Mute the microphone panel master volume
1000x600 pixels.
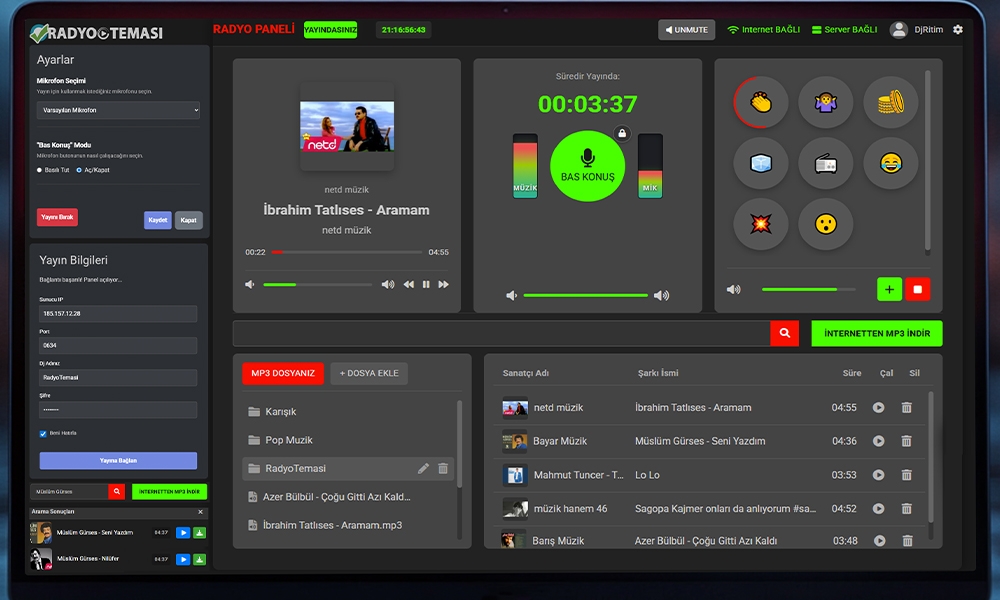511,295
